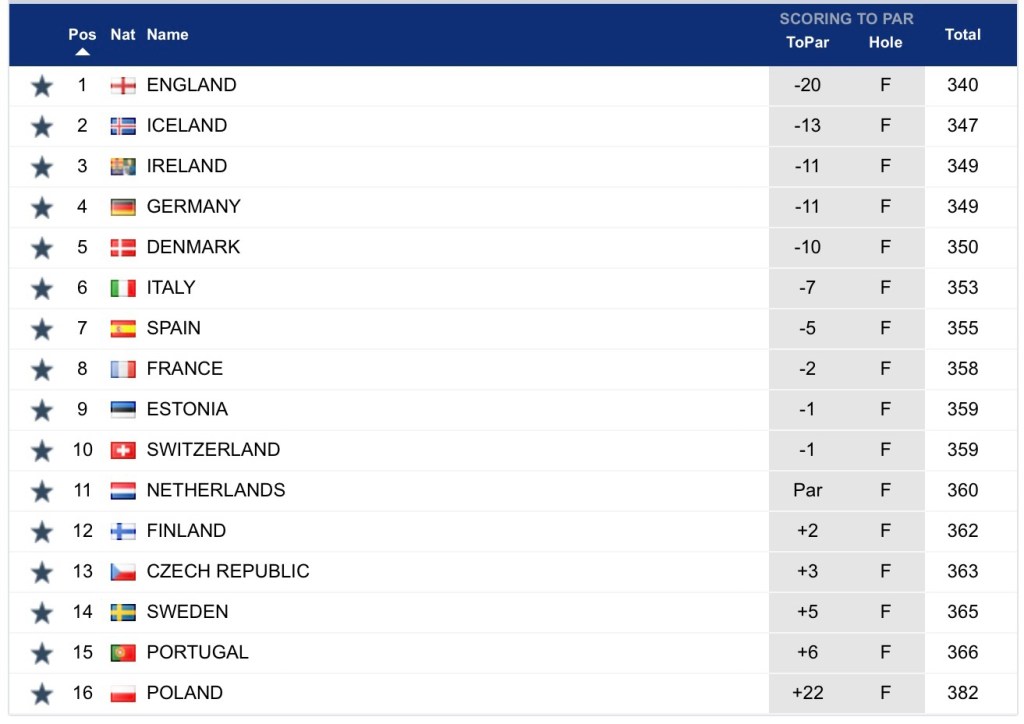The image size is (1024, 724).
Task: Toggle favorite star for England
Action: (x=41, y=86)
